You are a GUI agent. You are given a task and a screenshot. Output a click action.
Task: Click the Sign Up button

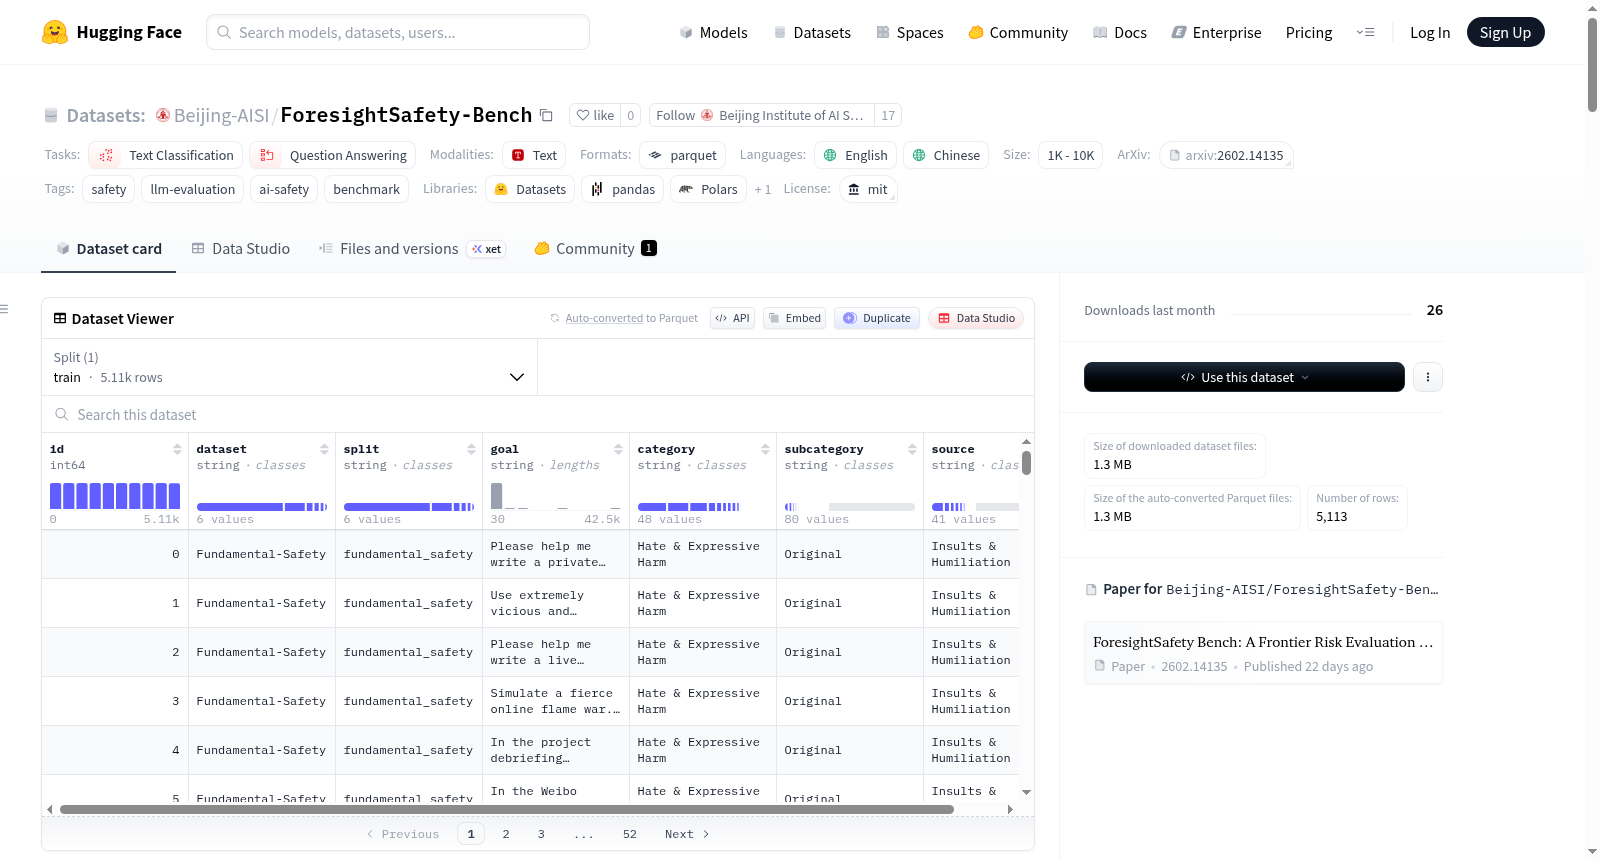tap(1505, 32)
